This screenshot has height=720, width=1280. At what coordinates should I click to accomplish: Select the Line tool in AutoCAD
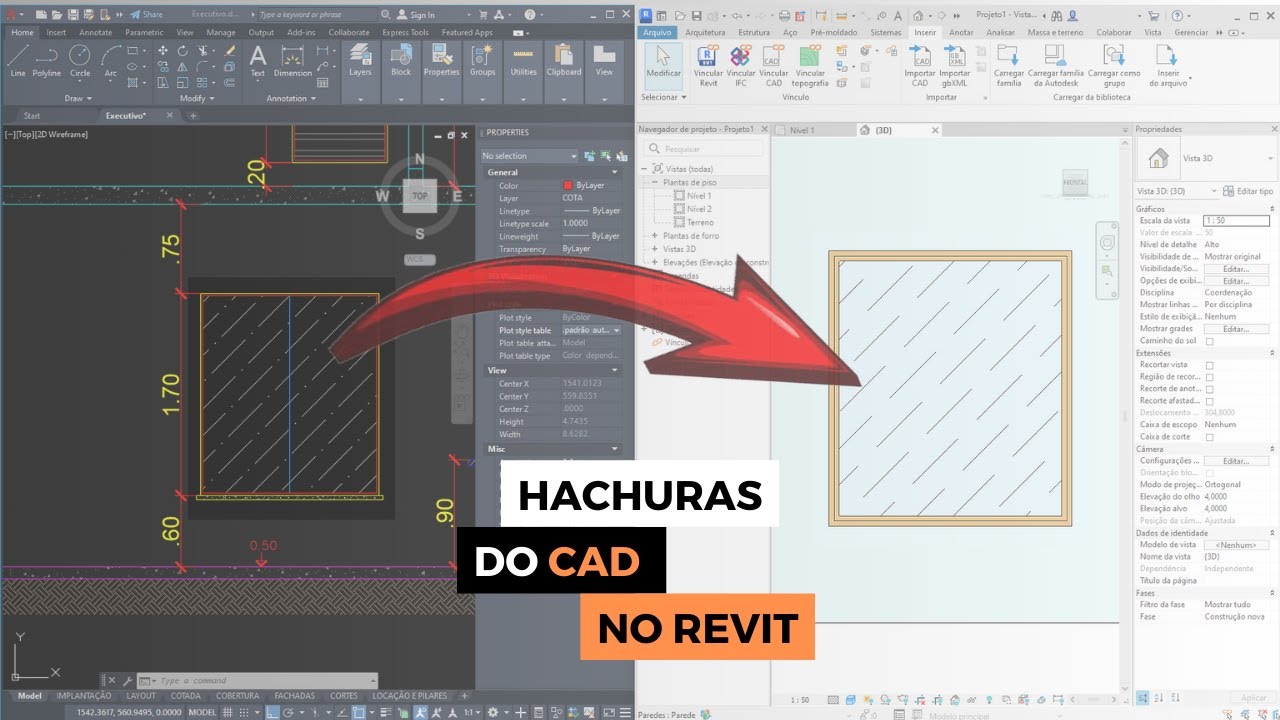[x=18, y=61]
